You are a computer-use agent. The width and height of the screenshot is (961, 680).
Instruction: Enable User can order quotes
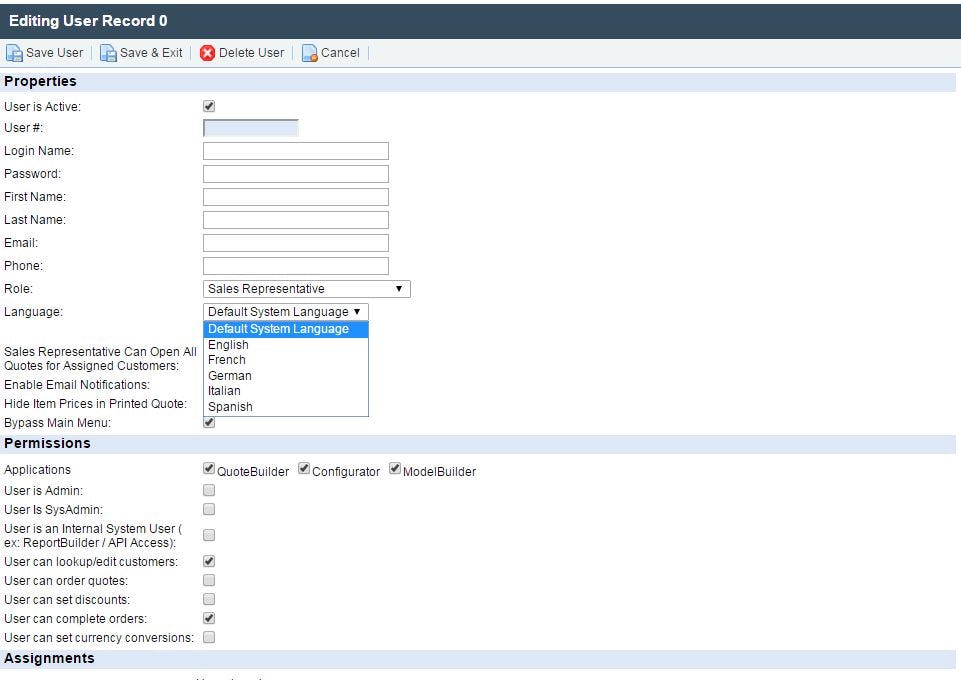click(x=209, y=581)
